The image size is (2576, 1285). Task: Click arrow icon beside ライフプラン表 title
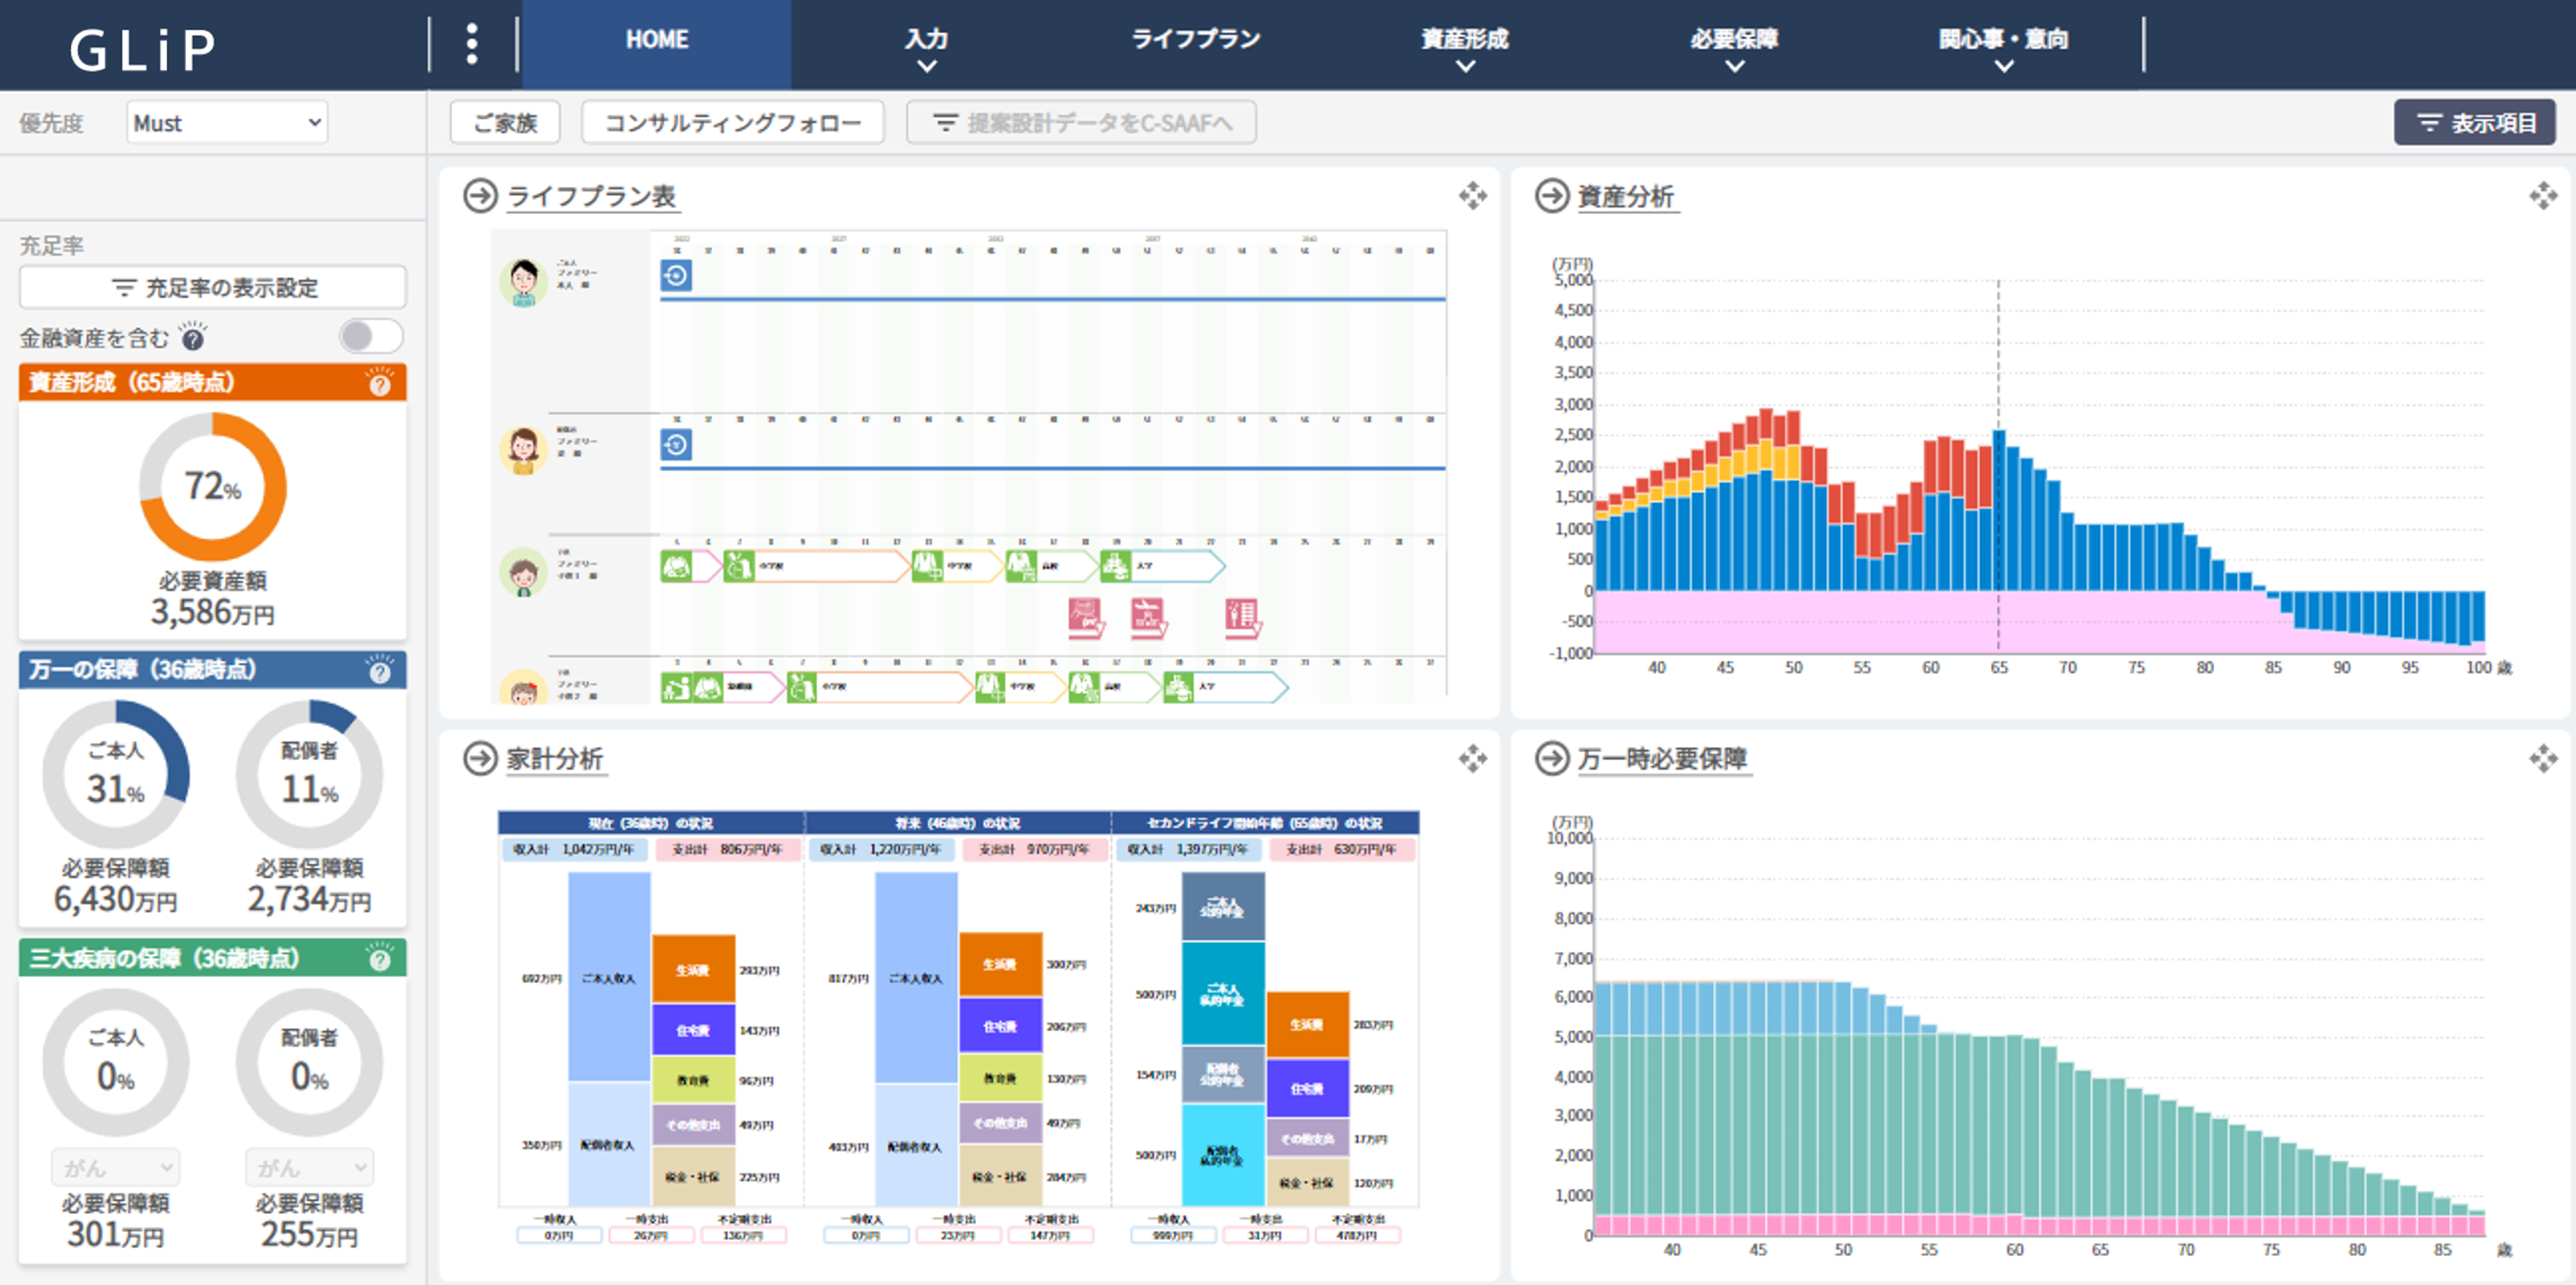[x=480, y=196]
